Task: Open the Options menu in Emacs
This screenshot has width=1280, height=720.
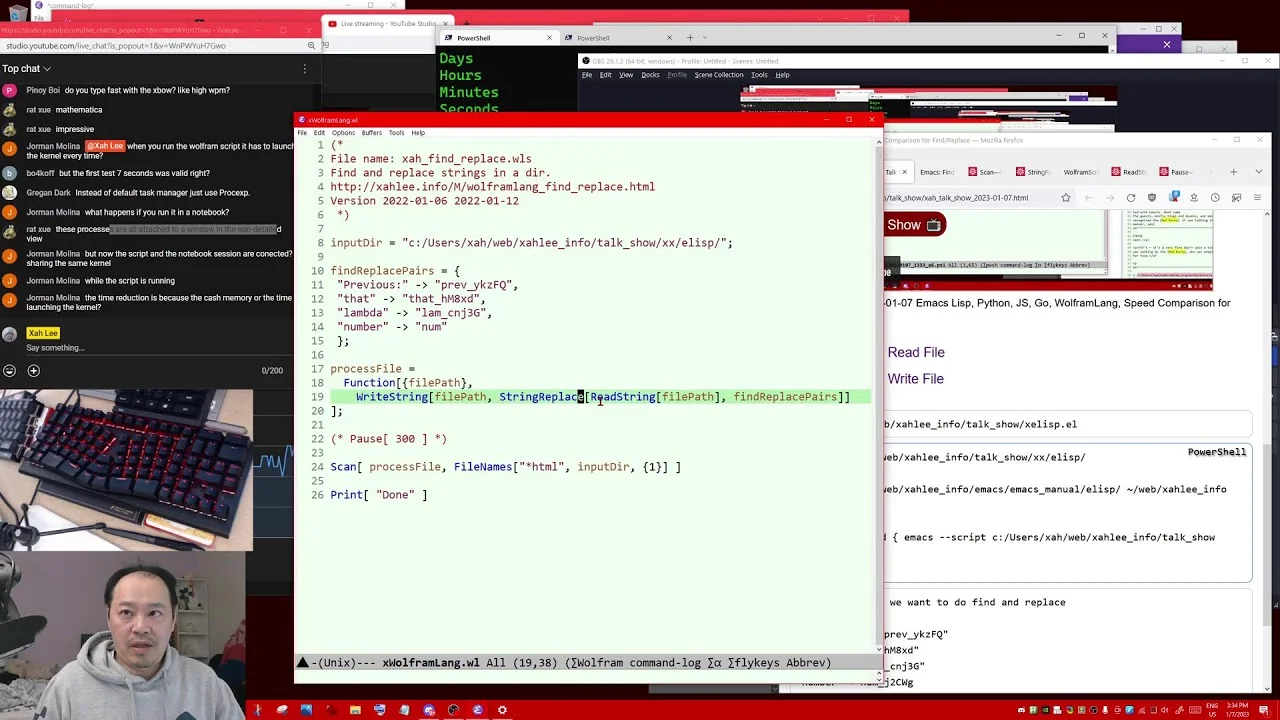Action: [x=343, y=133]
